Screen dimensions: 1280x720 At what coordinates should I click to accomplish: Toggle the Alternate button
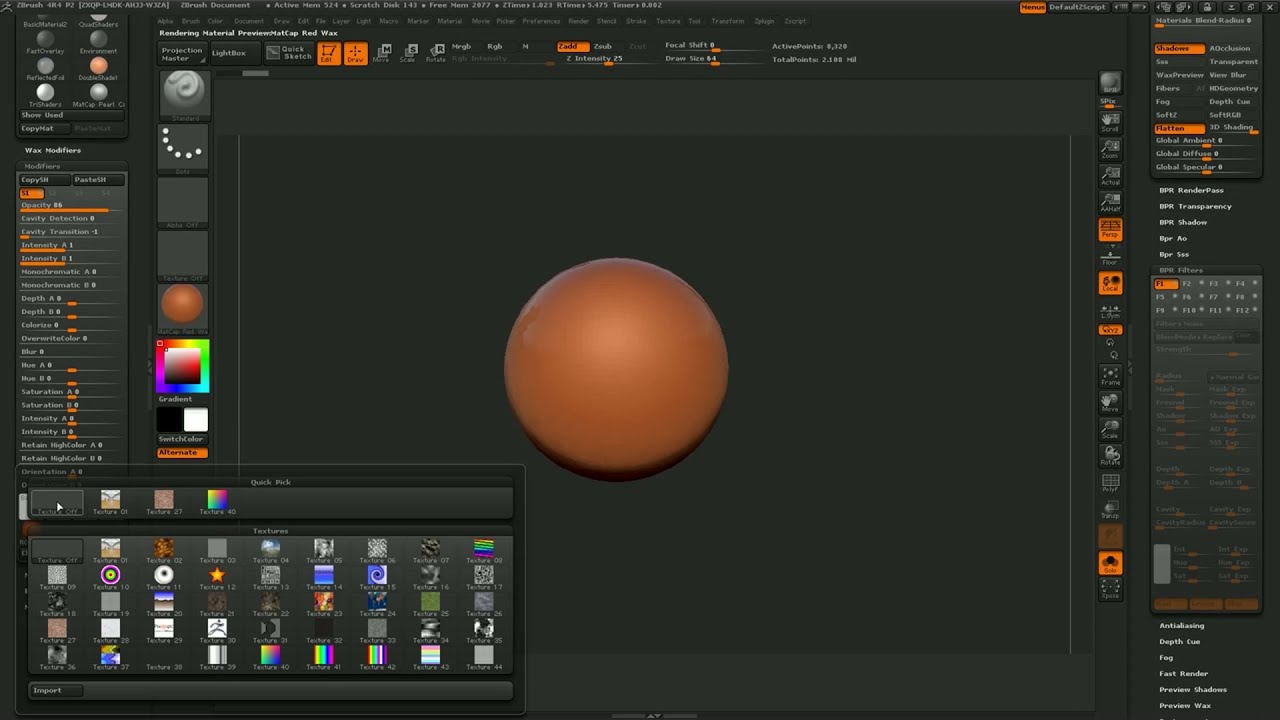tap(181, 452)
